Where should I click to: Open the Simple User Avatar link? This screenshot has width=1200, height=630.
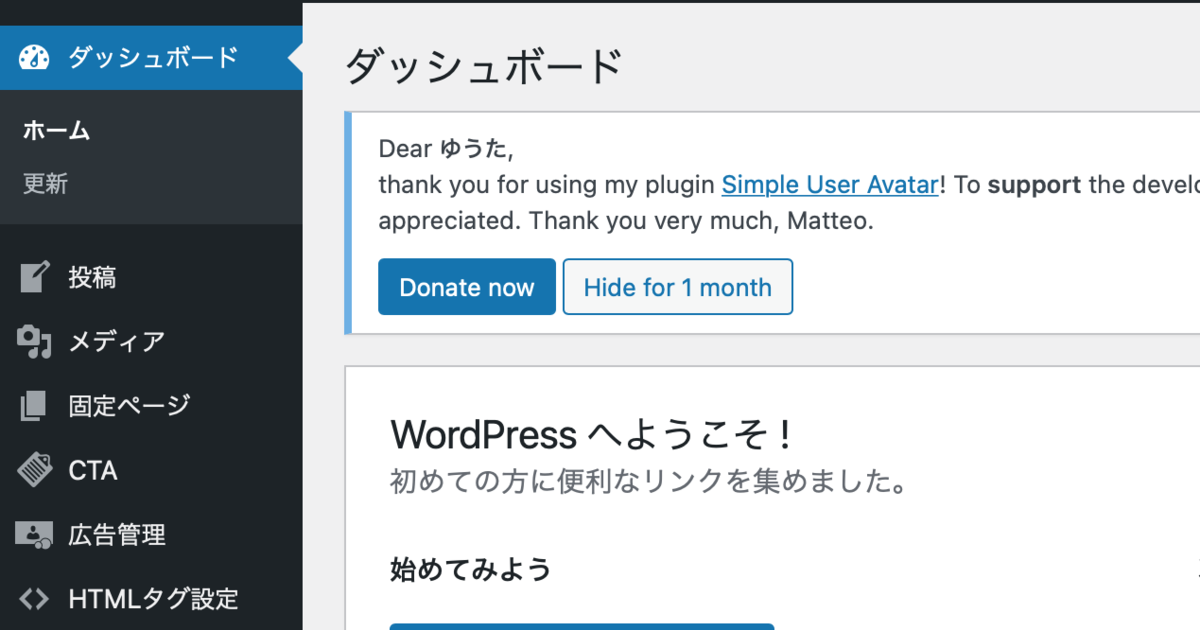[x=830, y=185]
